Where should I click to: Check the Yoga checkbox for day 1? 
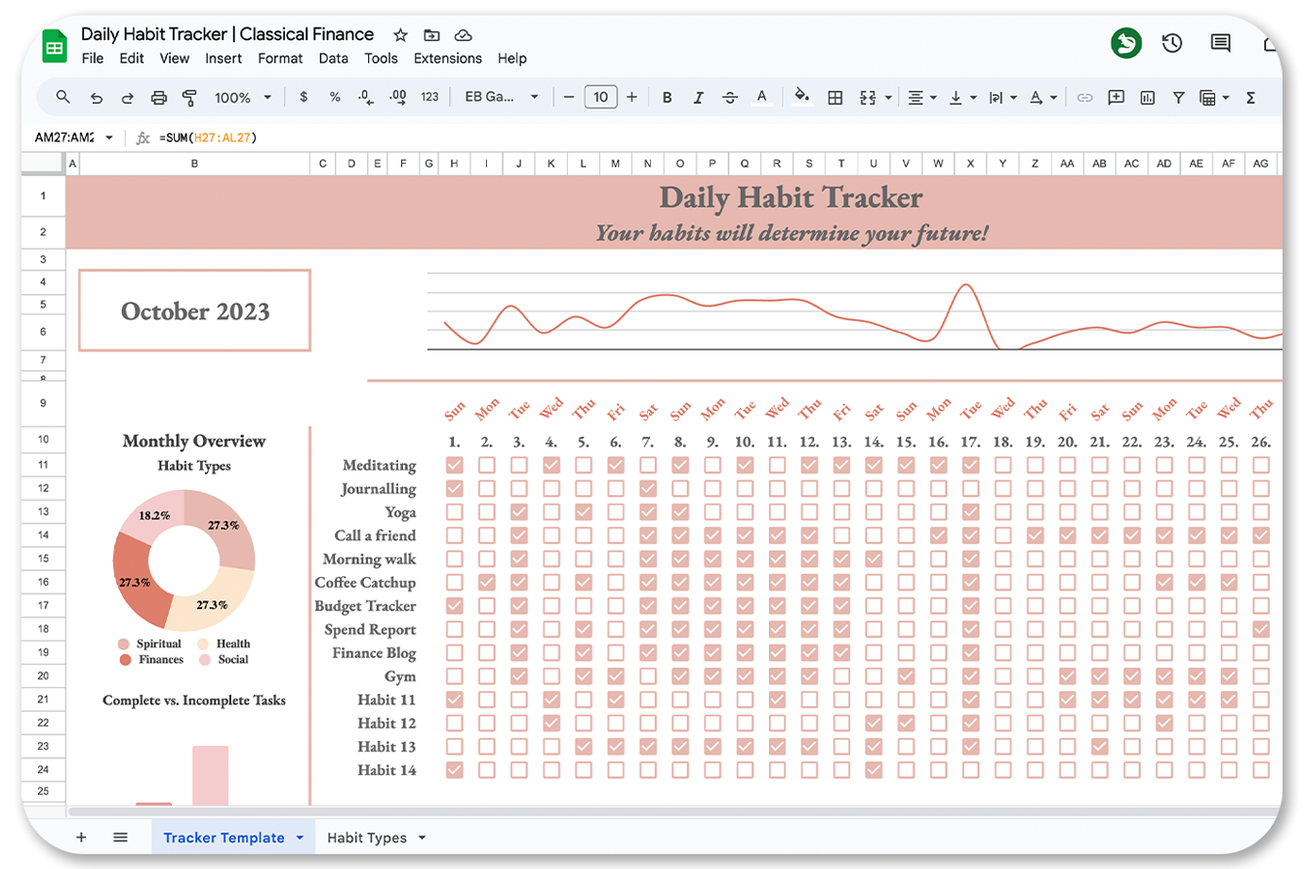coord(455,512)
